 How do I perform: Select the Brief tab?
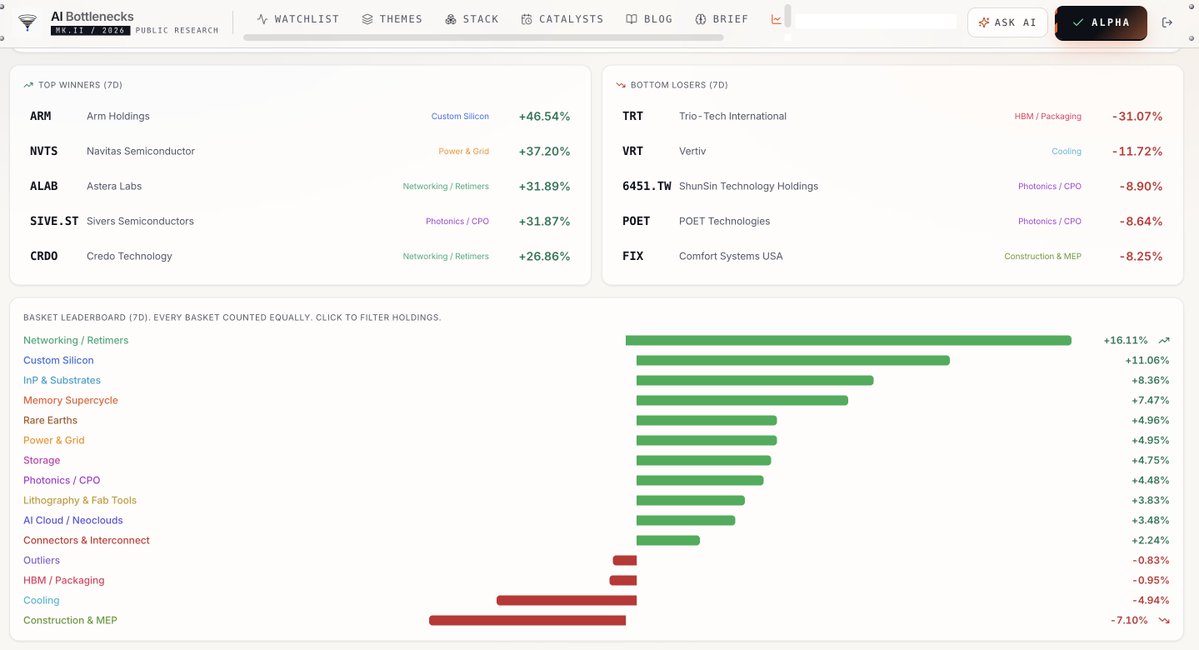tap(722, 19)
